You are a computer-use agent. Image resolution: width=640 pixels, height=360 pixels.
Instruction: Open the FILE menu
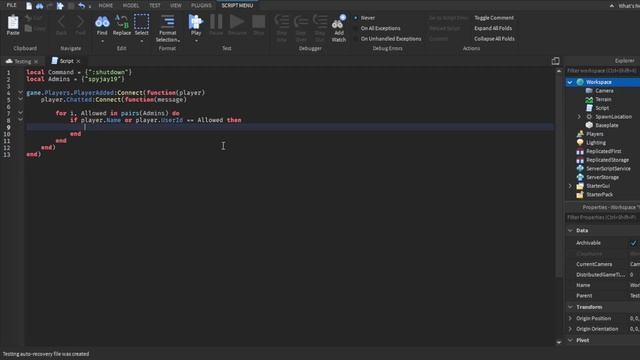[11, 5]
